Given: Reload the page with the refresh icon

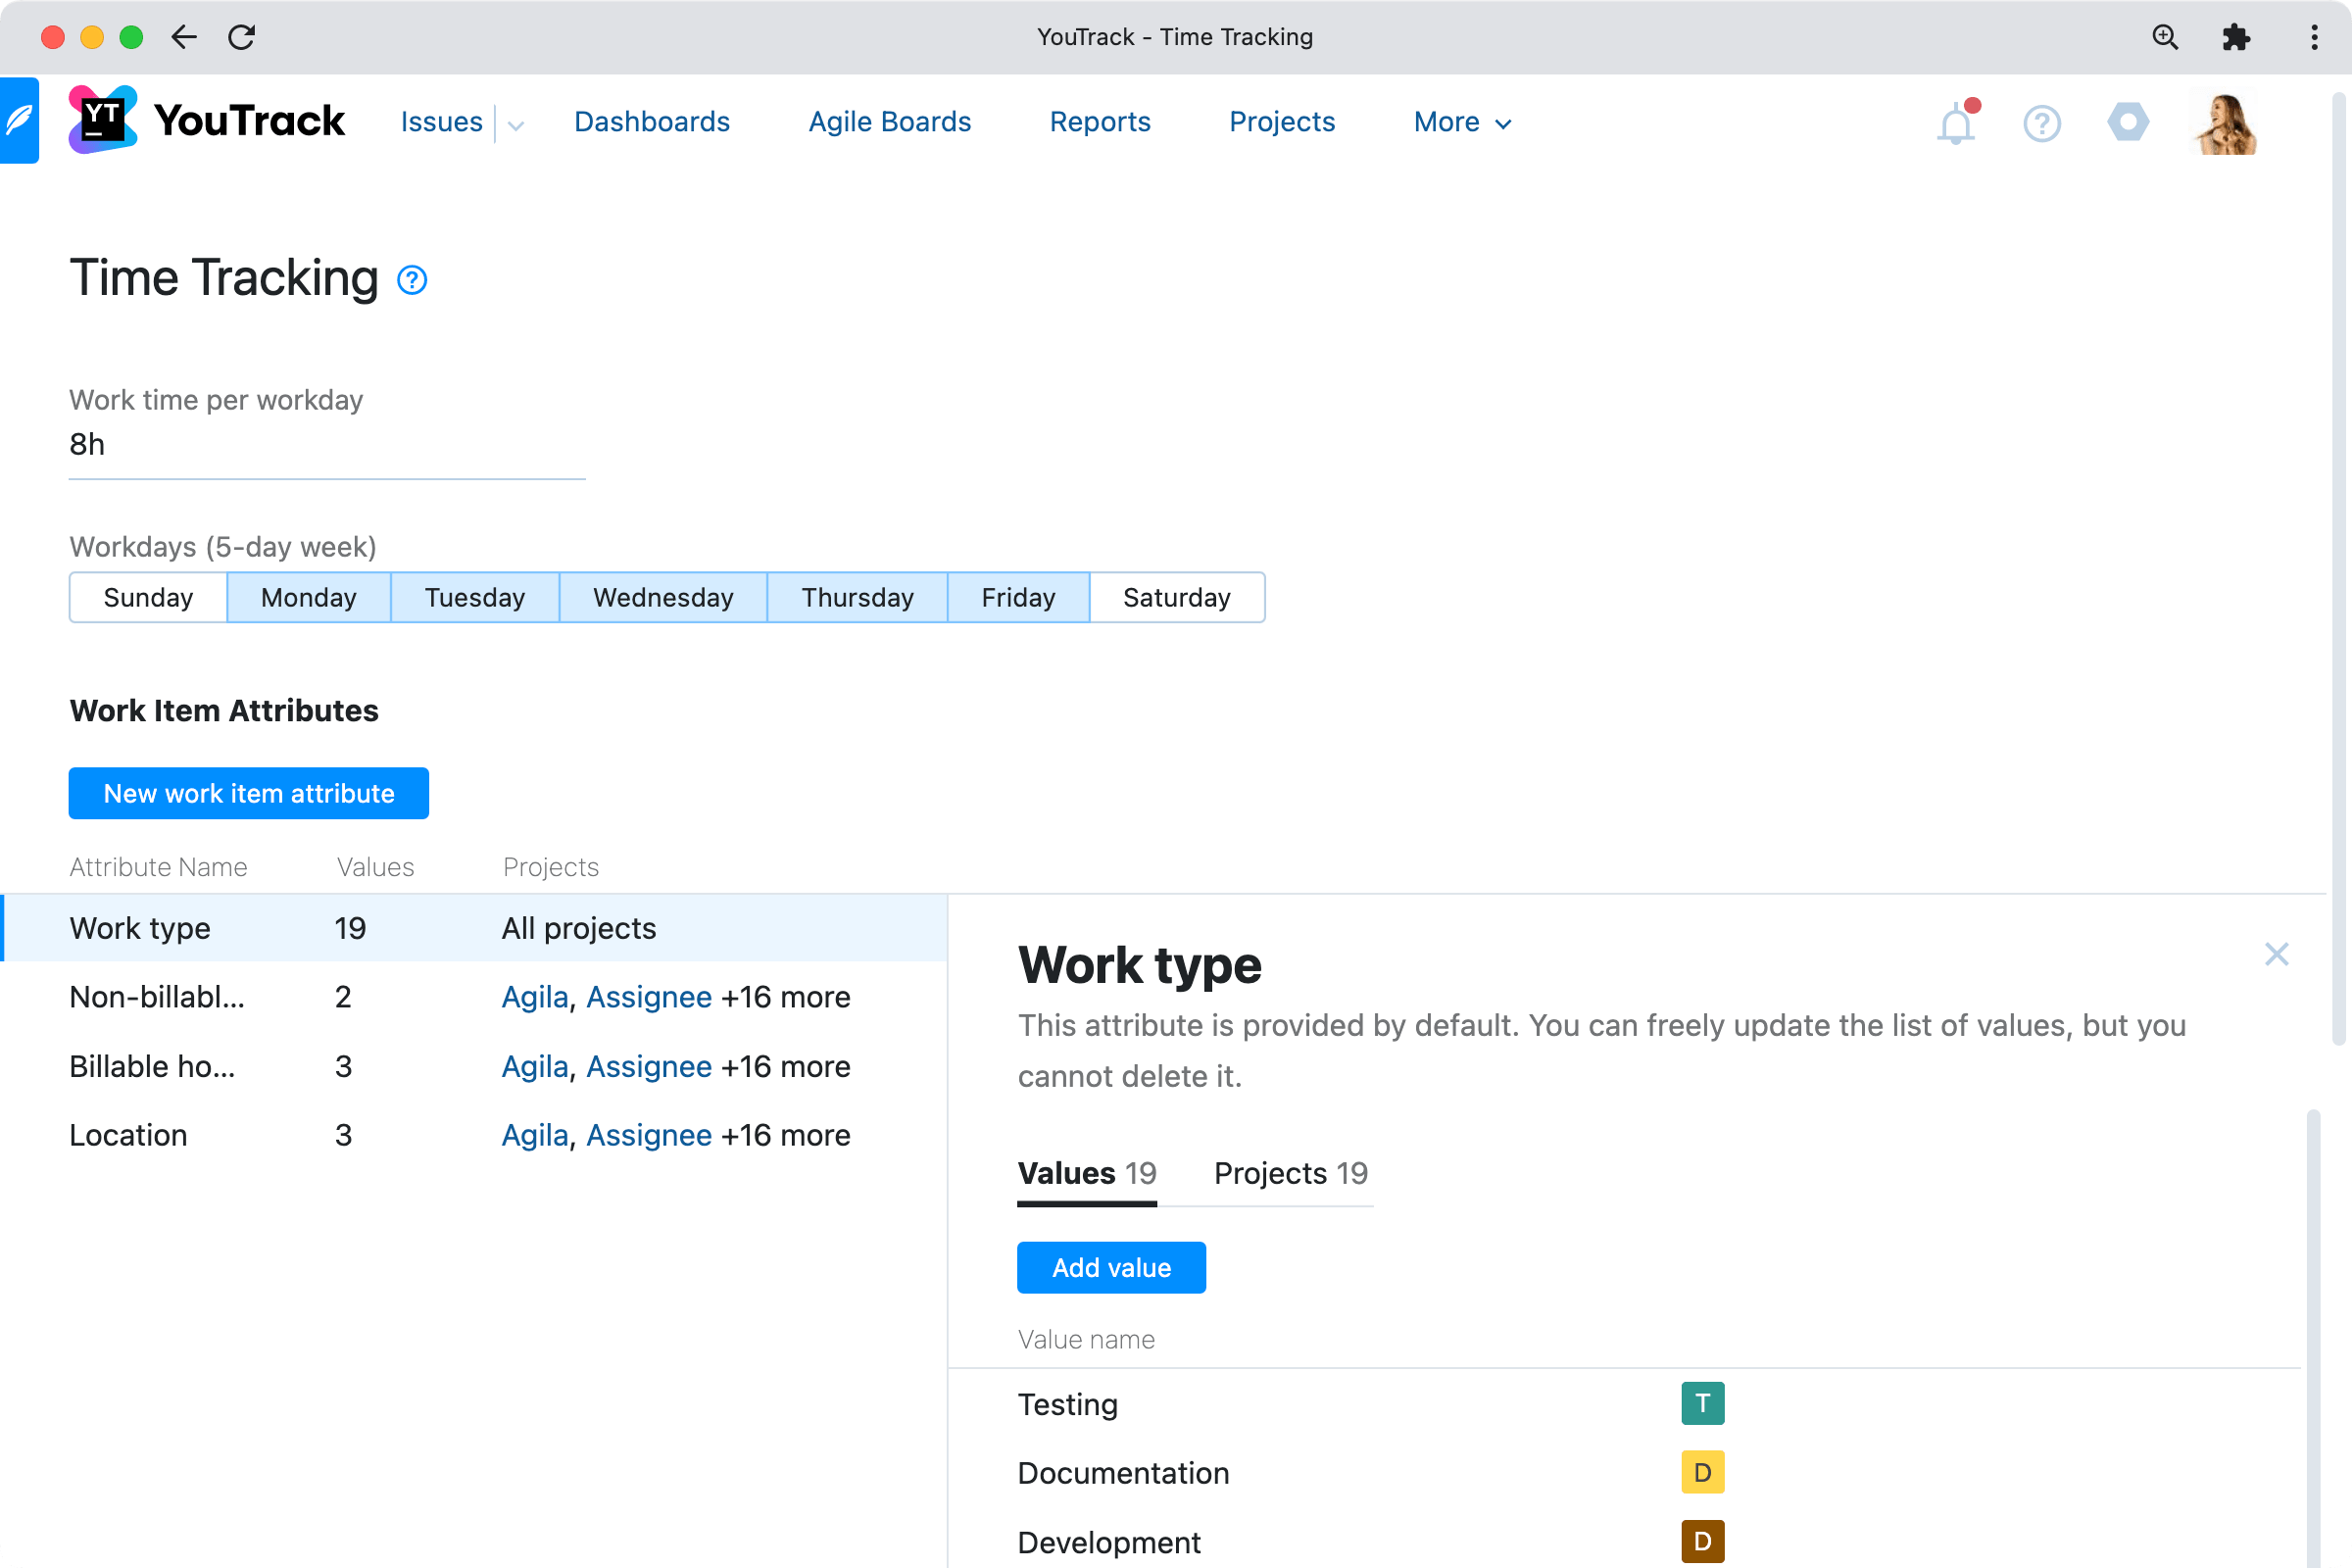Looking at the screenshot, I should [x=242, y=37].
